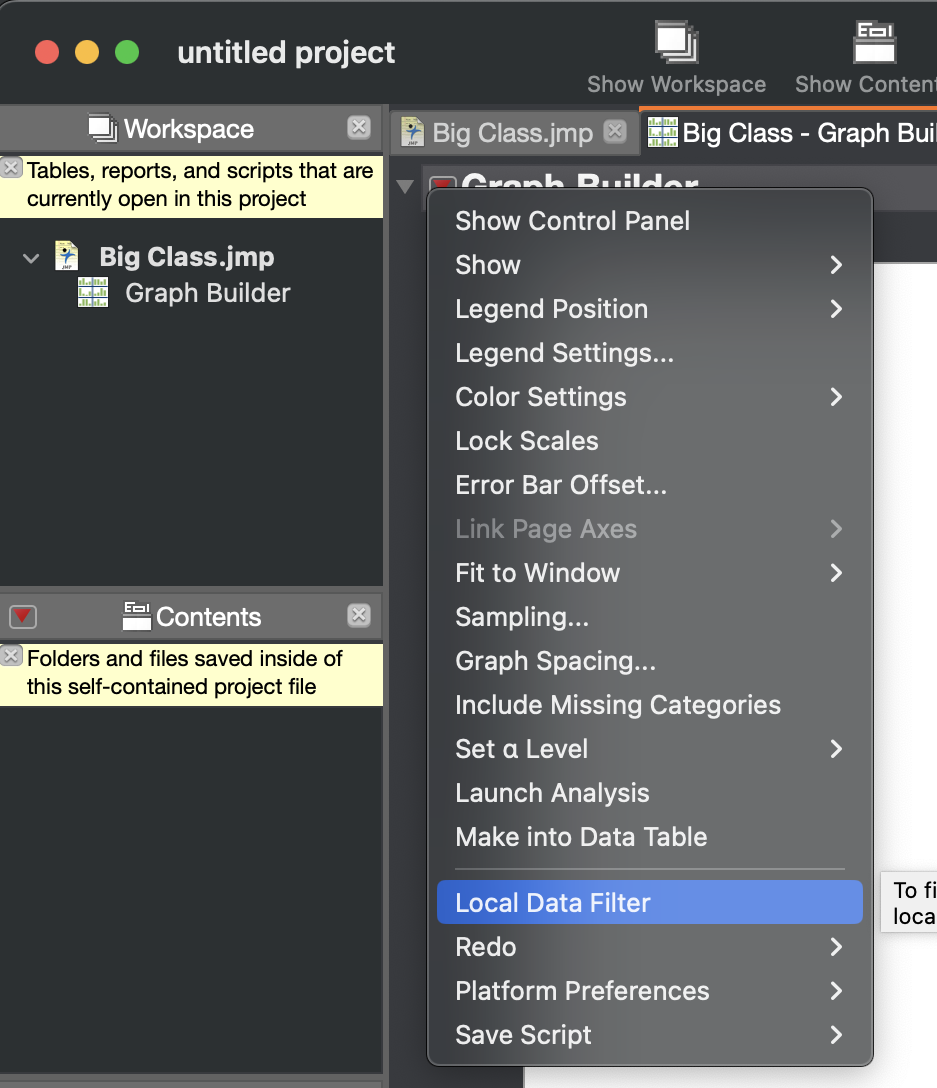Choose Show Control Panel from the menu
Image resolution: width=937 pixels, height=1088 pixels.
[x=572, y=221]
